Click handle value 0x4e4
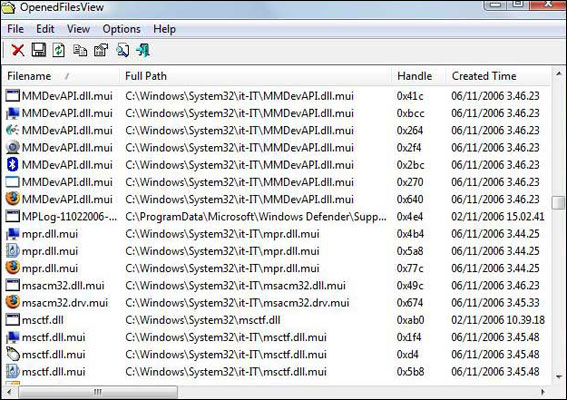This screenshot has width=567, height=400. tap(410, 217)
